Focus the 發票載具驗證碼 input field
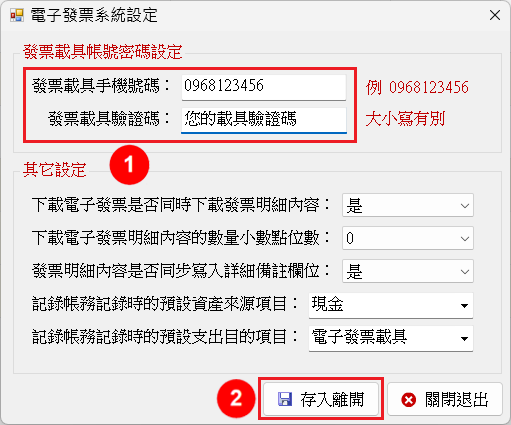Image resolution: width=511 pixels, height=425 pixels. point(264,120)
